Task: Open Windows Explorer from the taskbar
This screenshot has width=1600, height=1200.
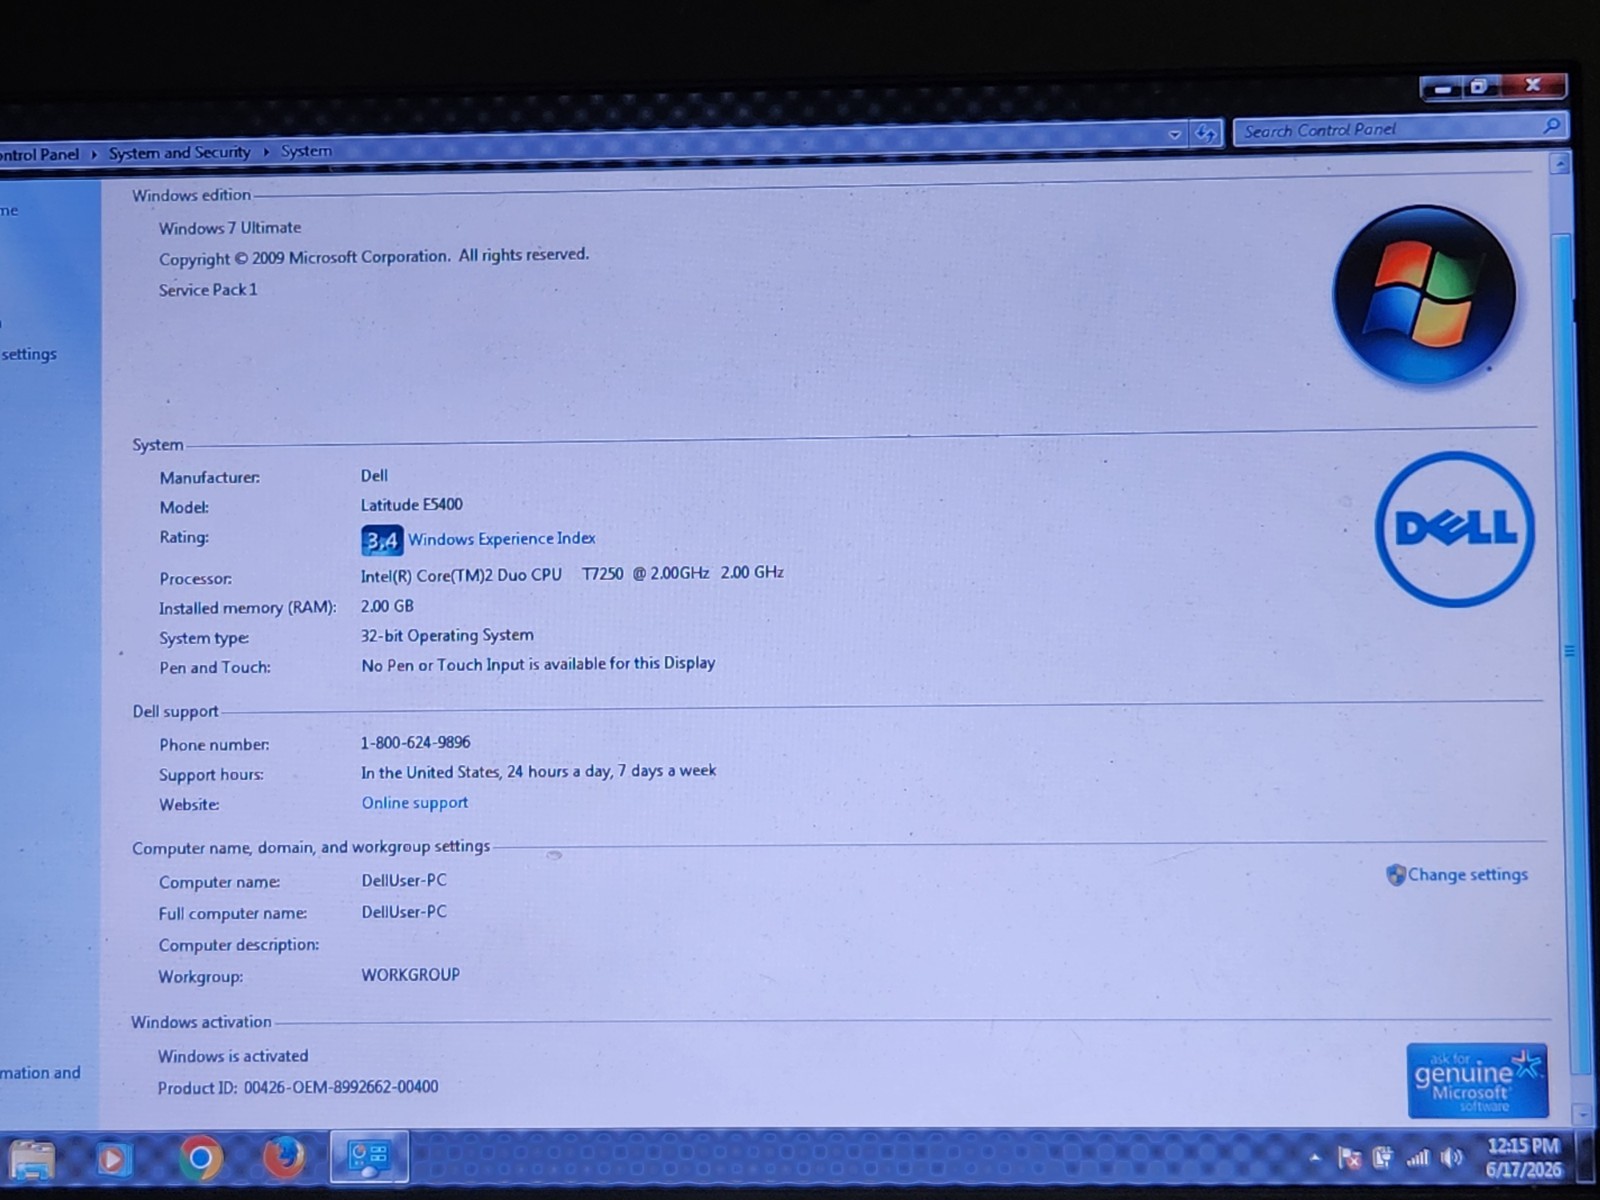Action: [x=33, y=1160]
